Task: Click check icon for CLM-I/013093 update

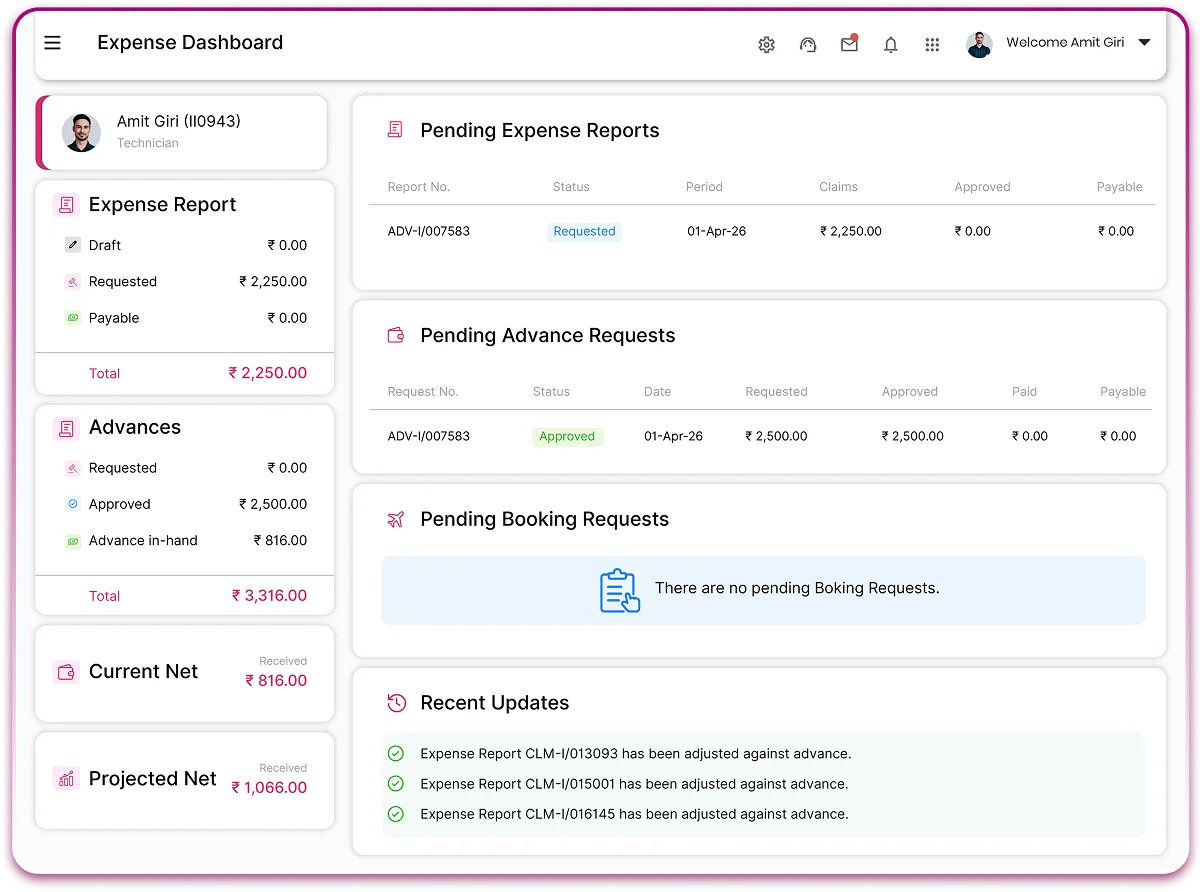Action: pos(395,754)
